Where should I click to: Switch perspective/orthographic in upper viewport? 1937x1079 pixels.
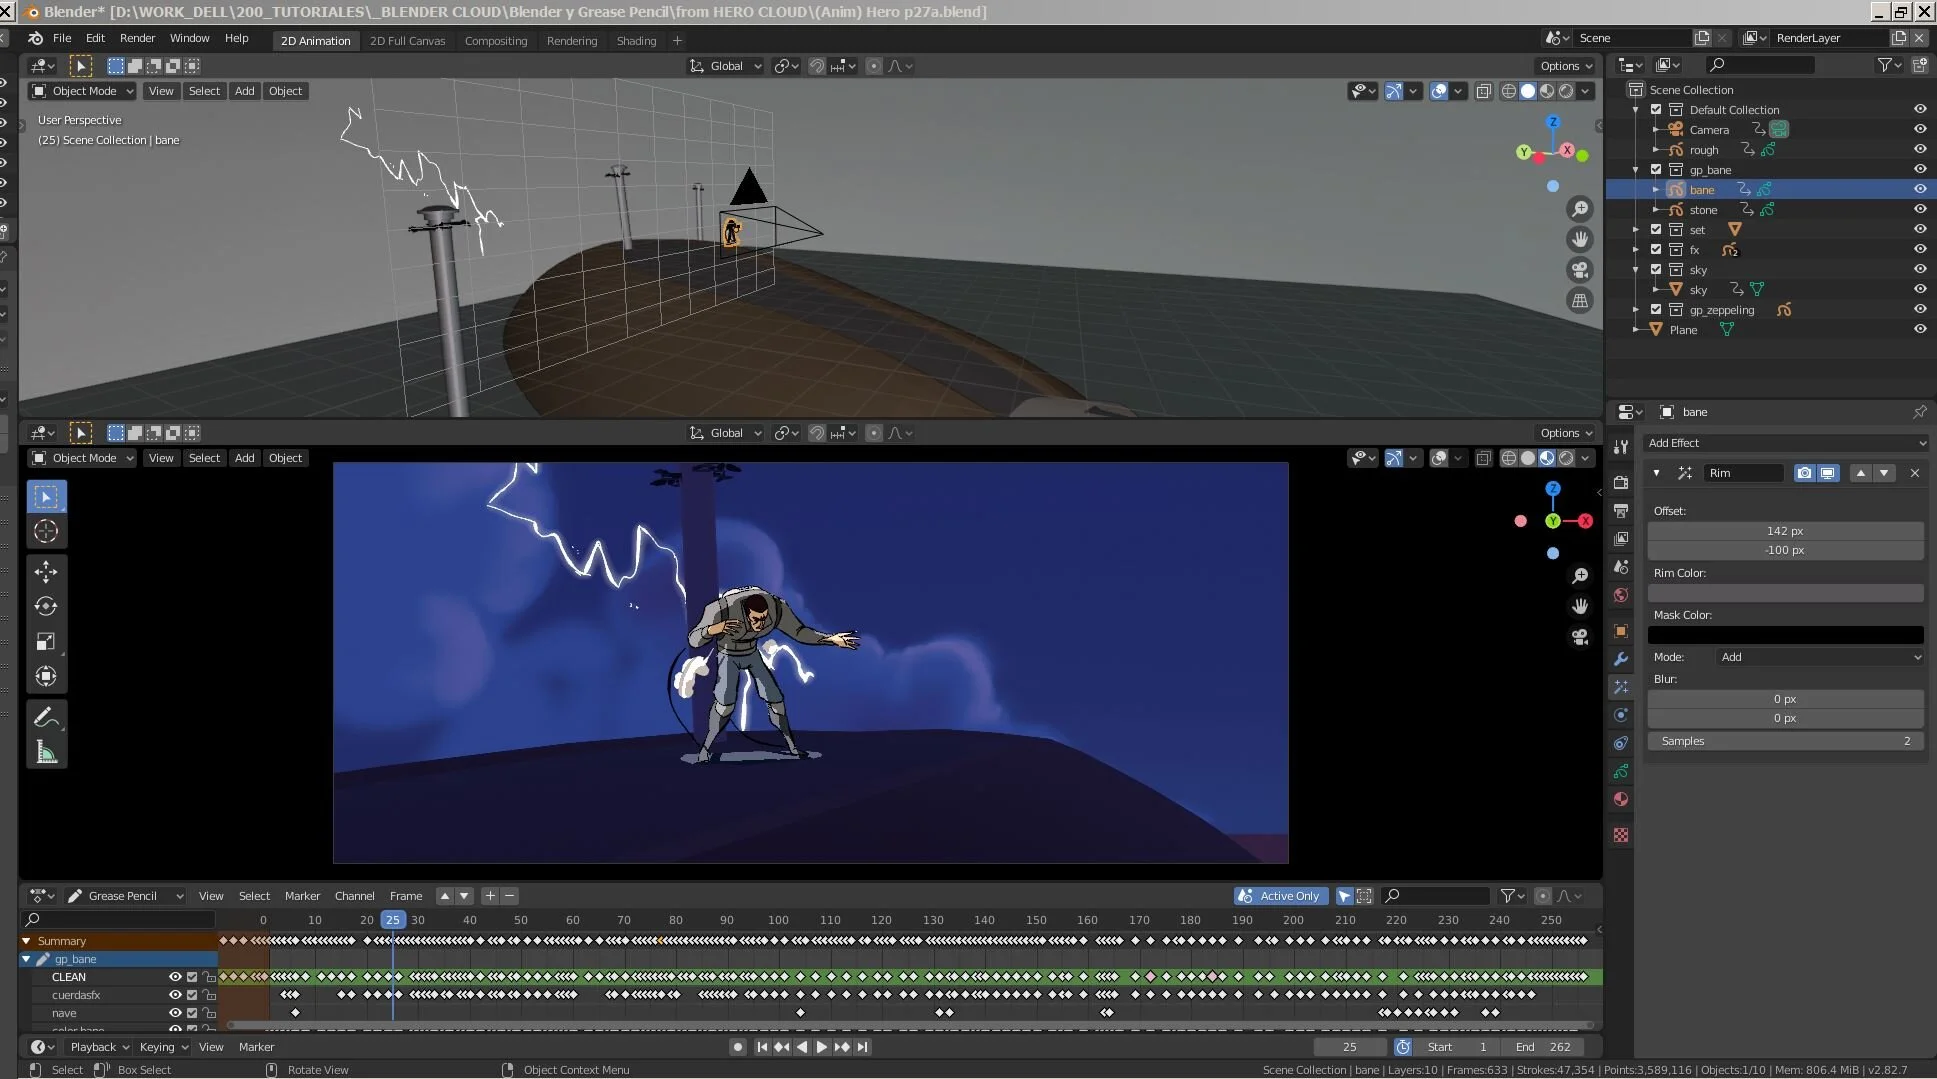click(1580, 300)
